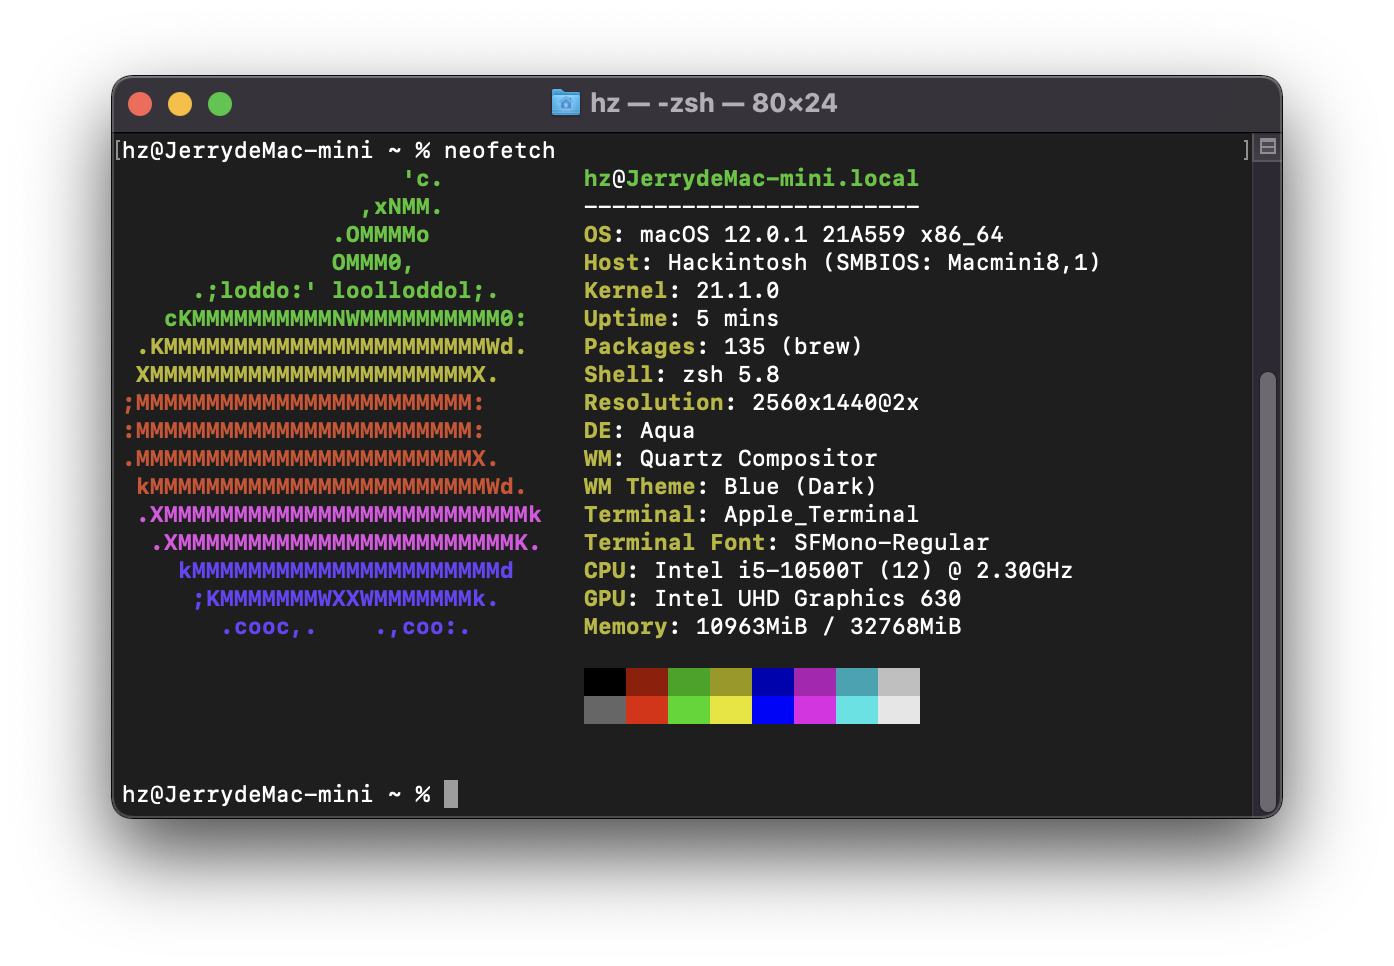Screen dimensions: 1394x966
Task: Click the black color block in top row
Action: [x=605, y=682]
